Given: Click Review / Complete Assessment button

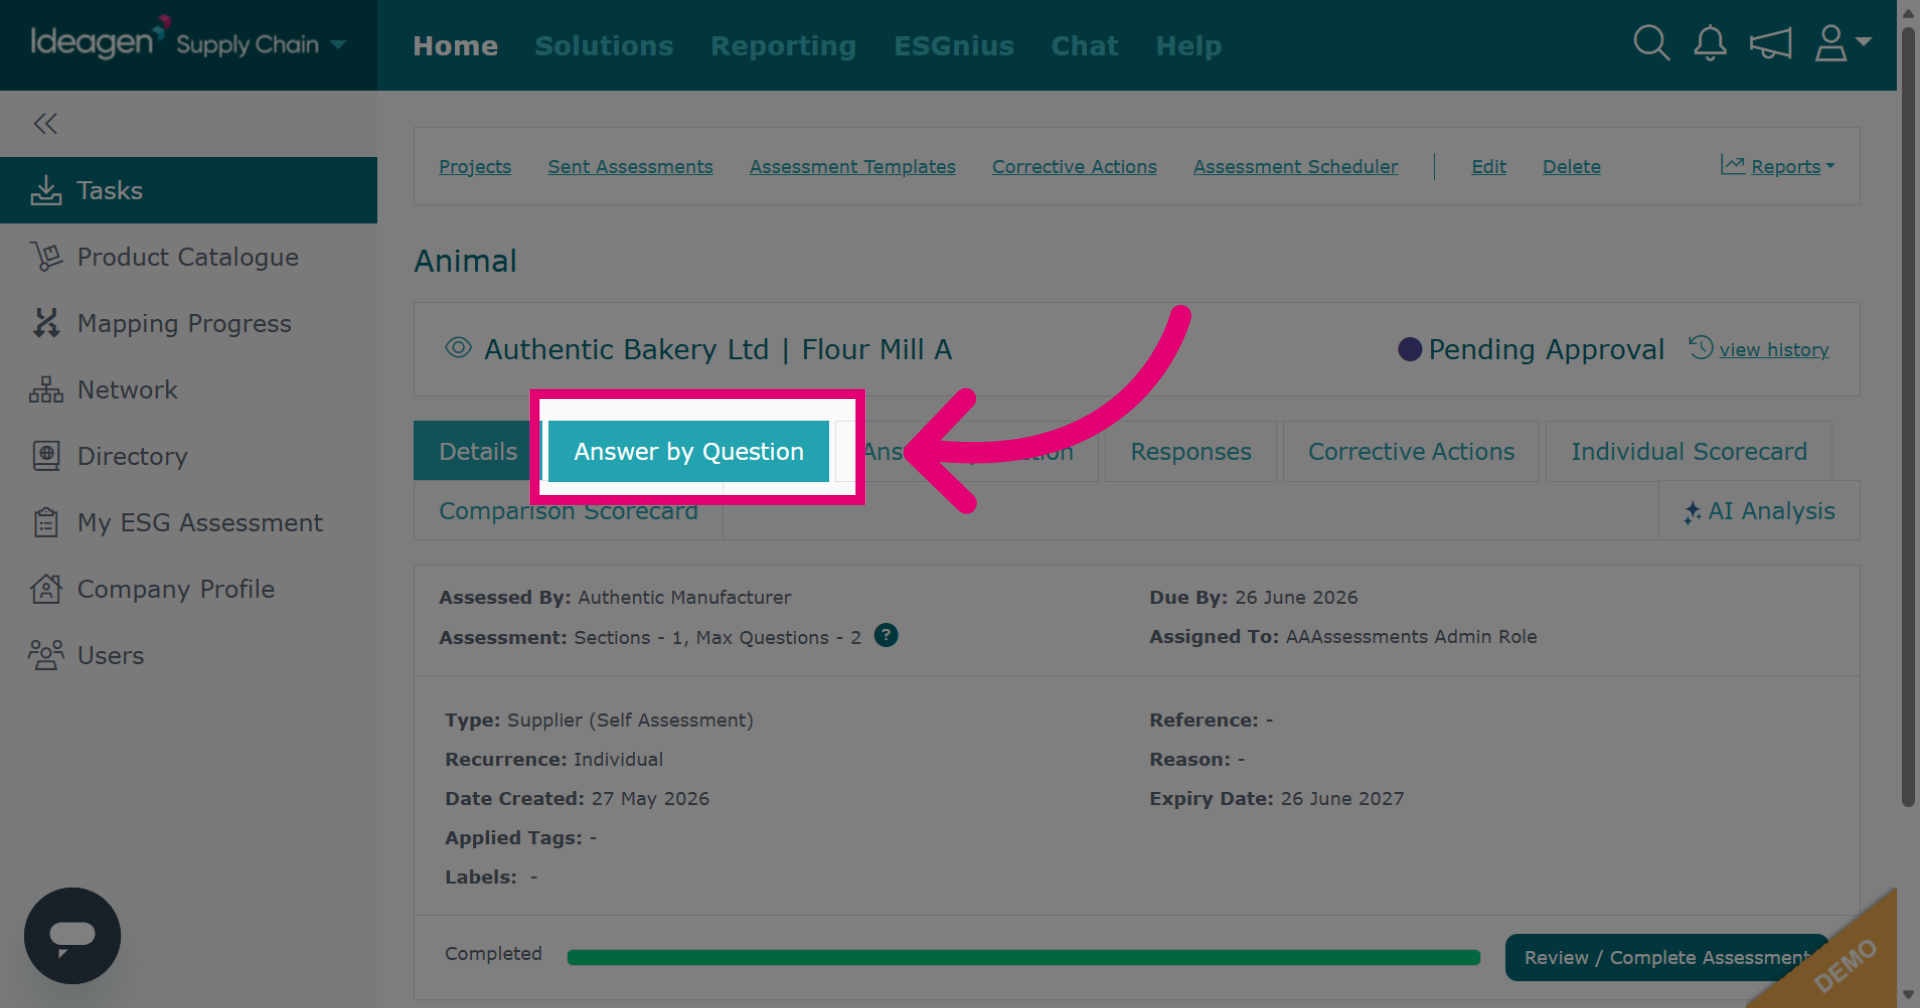Looking at the screenshot, I should pos(1666,957).
